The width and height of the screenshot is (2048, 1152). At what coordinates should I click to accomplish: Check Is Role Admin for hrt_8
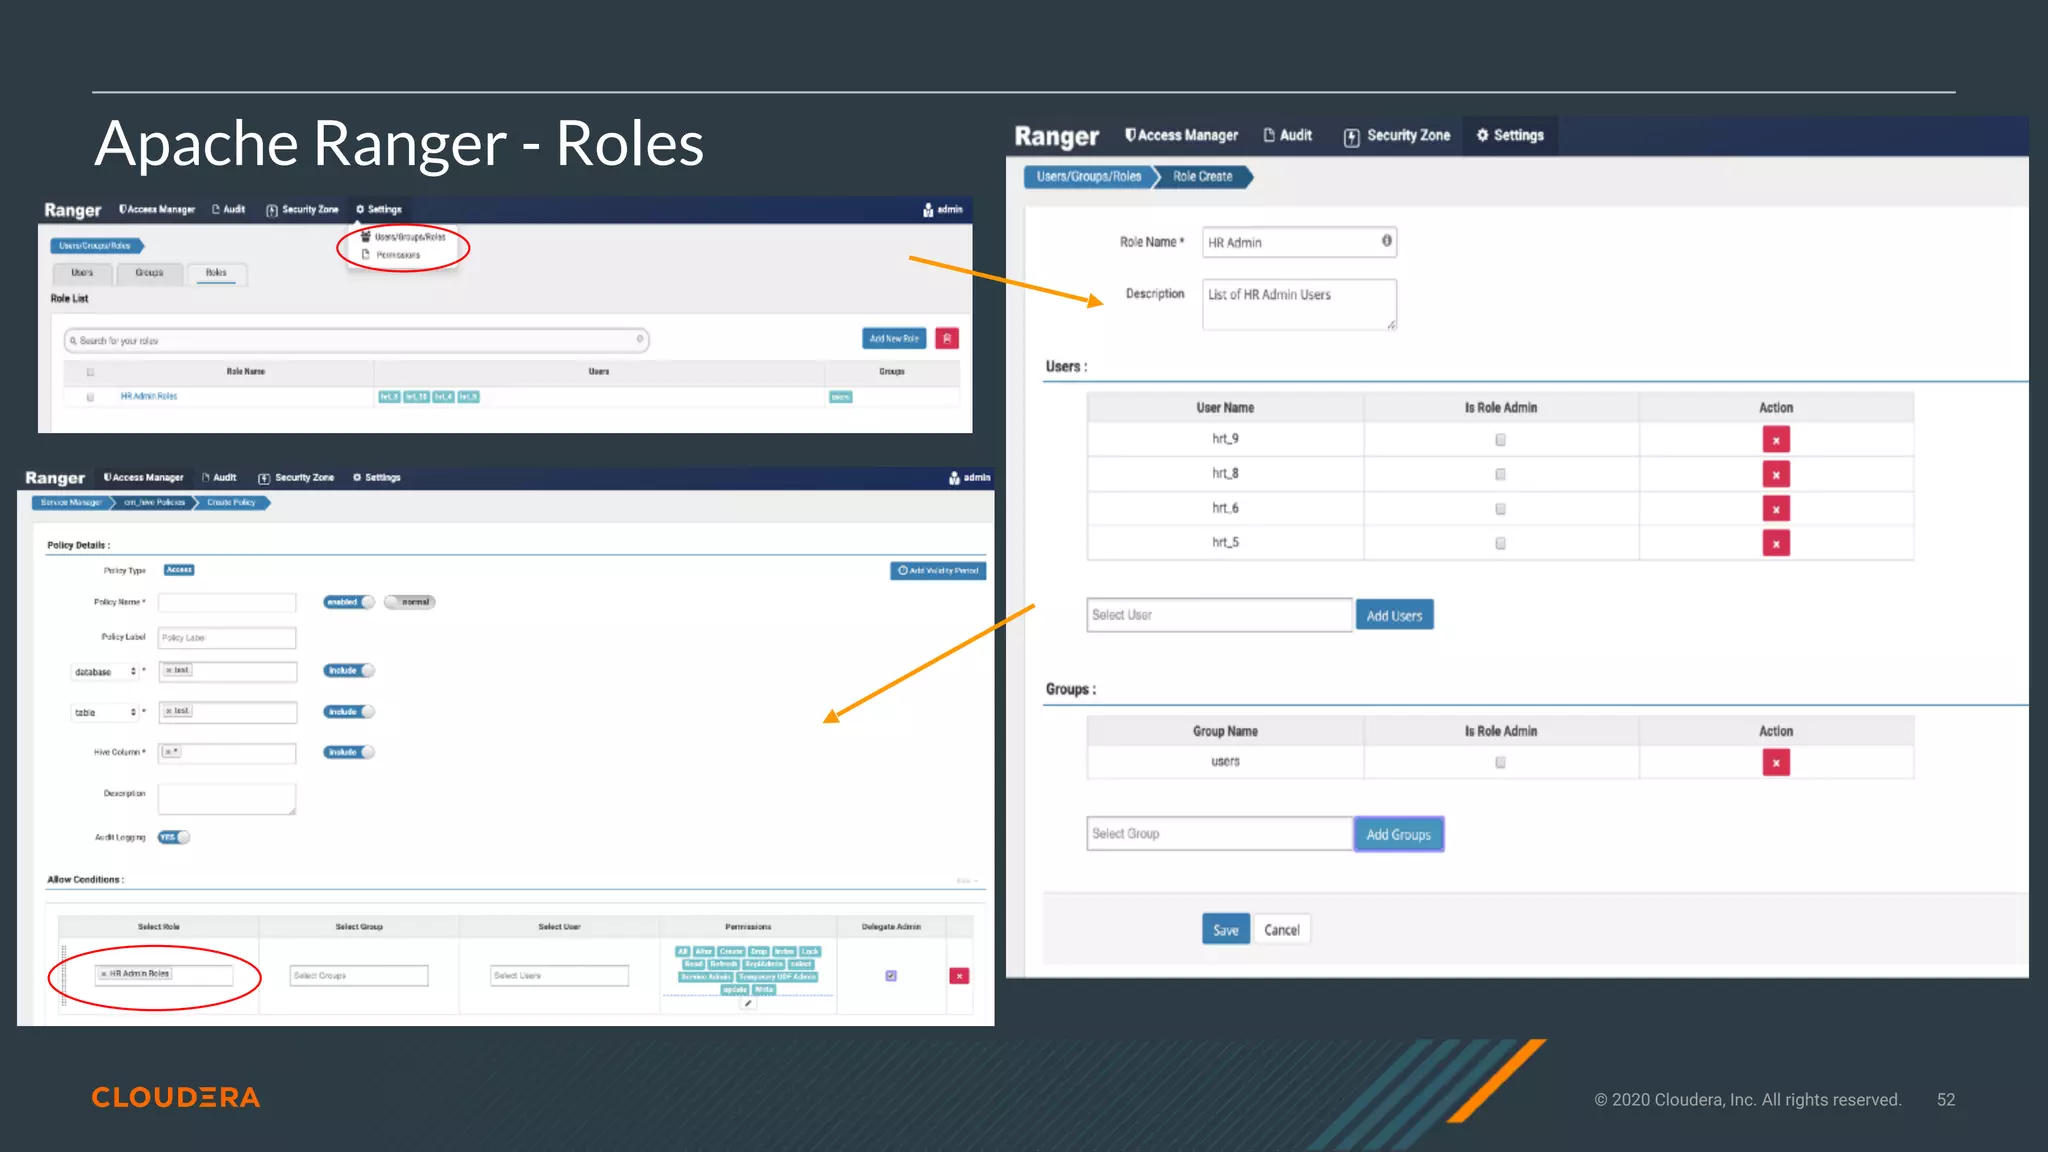(x=1500, y=474)
